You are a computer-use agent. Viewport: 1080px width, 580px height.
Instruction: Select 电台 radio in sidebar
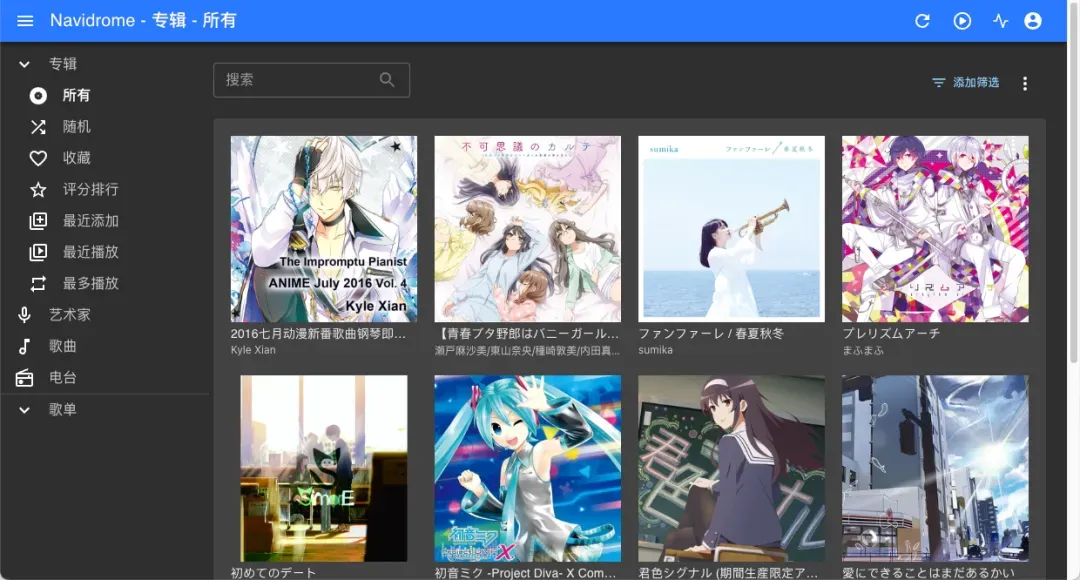tap(62, 378)
